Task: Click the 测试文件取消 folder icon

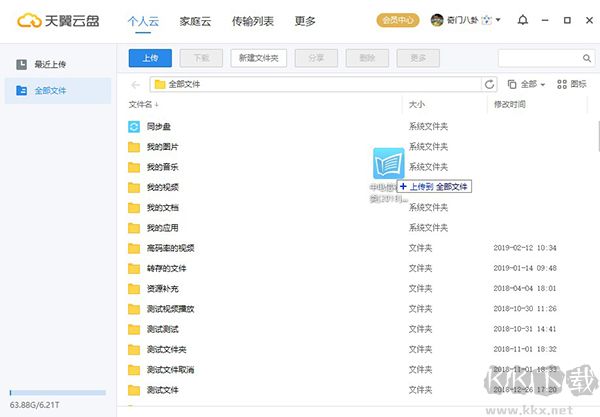Action: [134, 370]
